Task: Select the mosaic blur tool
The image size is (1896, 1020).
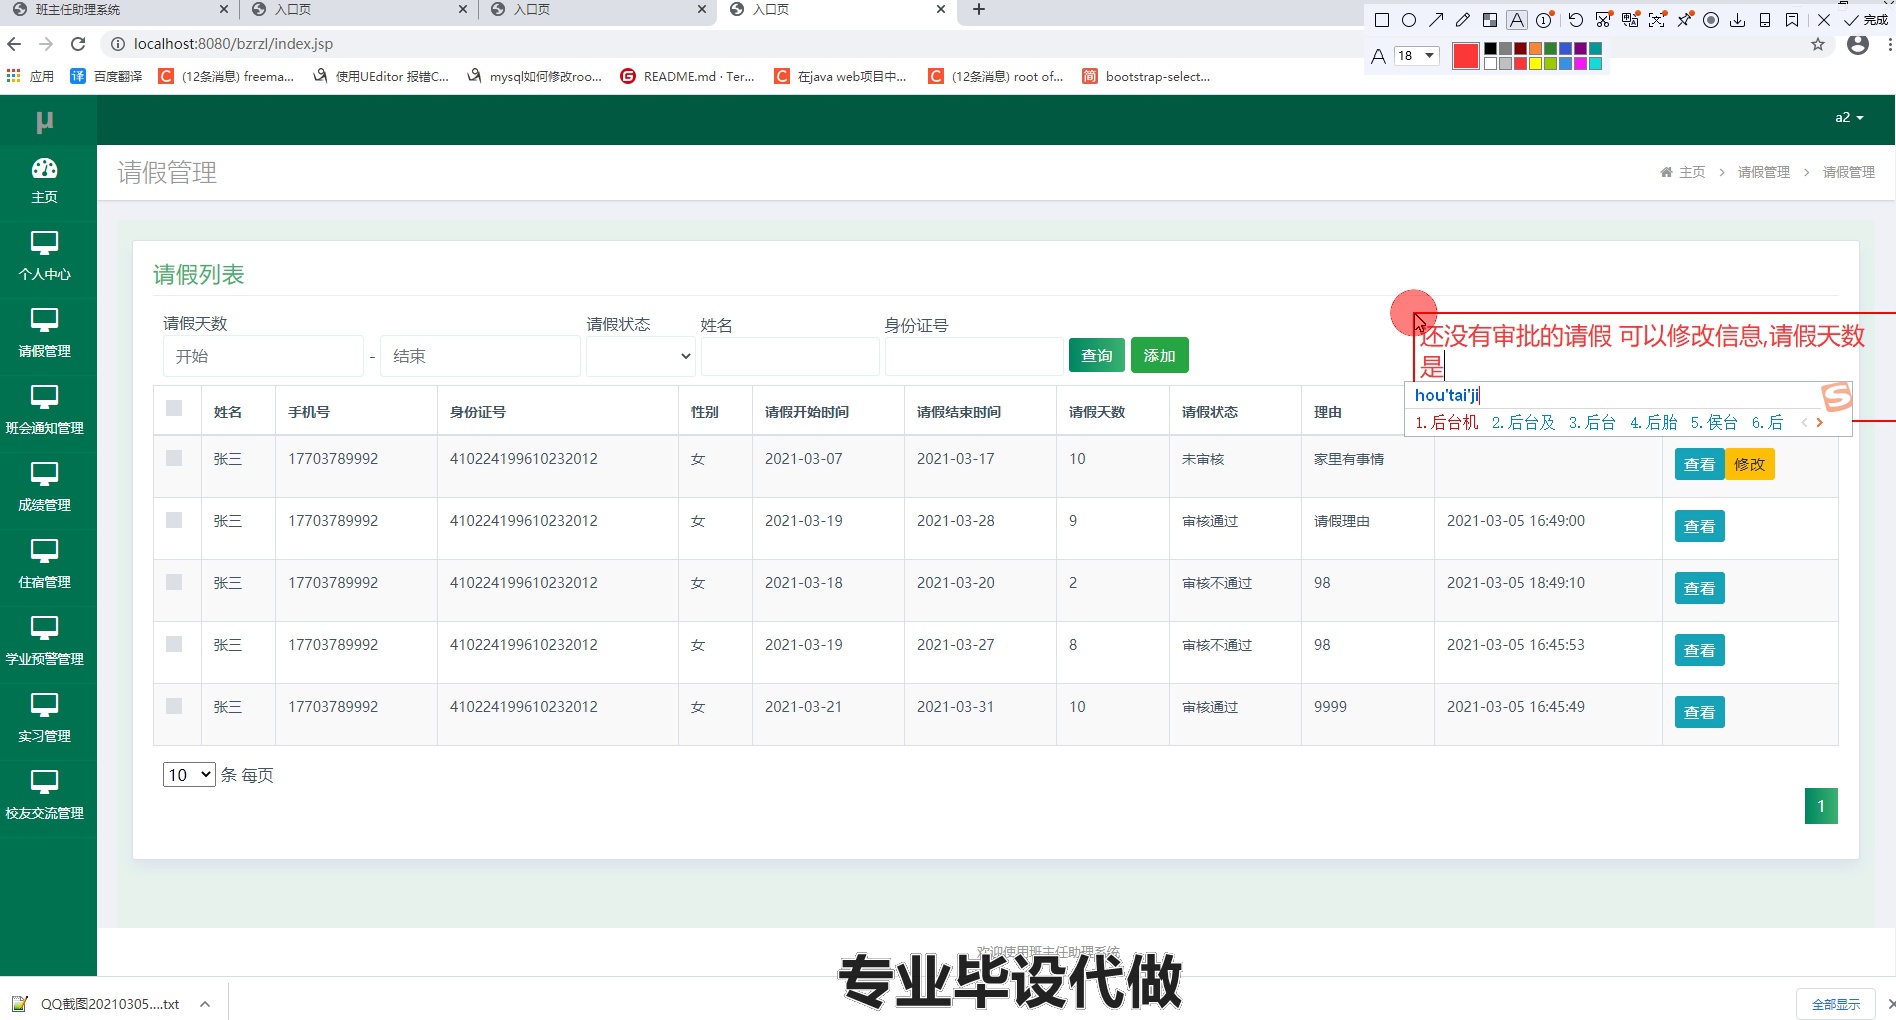Action: pyautogui.click(x=1490, y=20)
